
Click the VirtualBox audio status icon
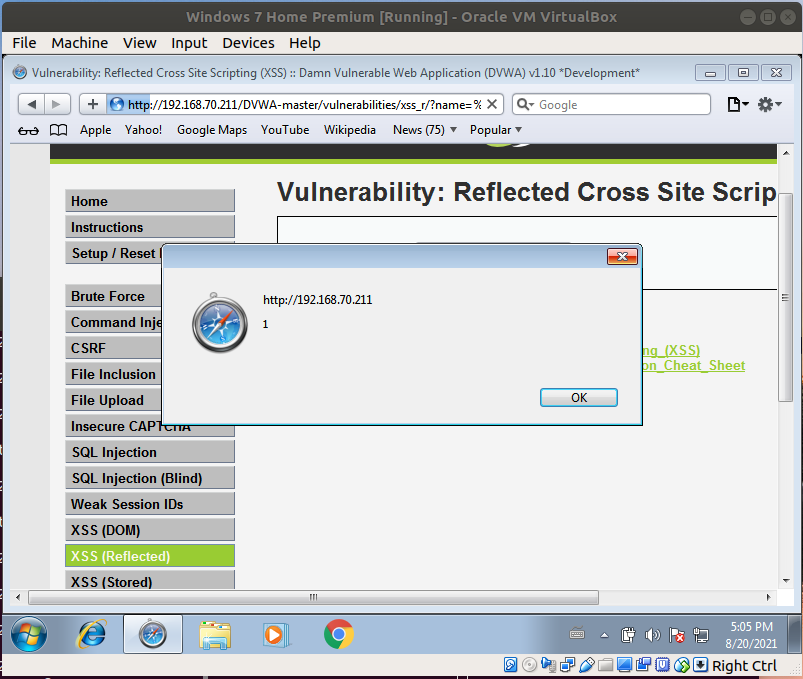coord(548,665)
